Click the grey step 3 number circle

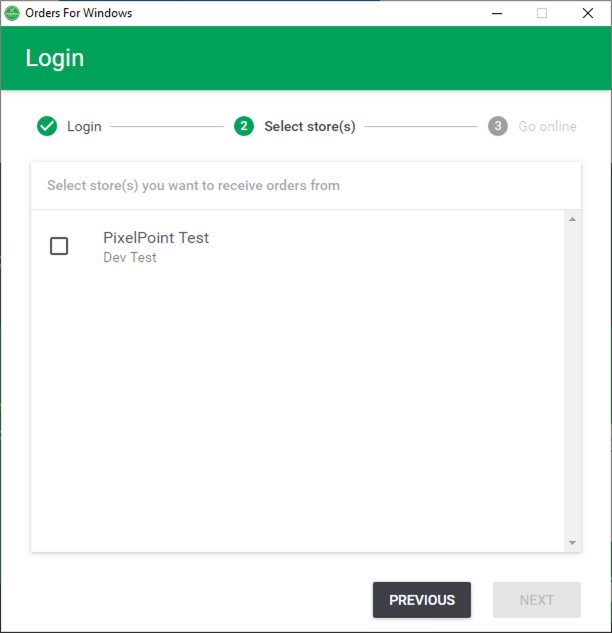tap(498, 126)
